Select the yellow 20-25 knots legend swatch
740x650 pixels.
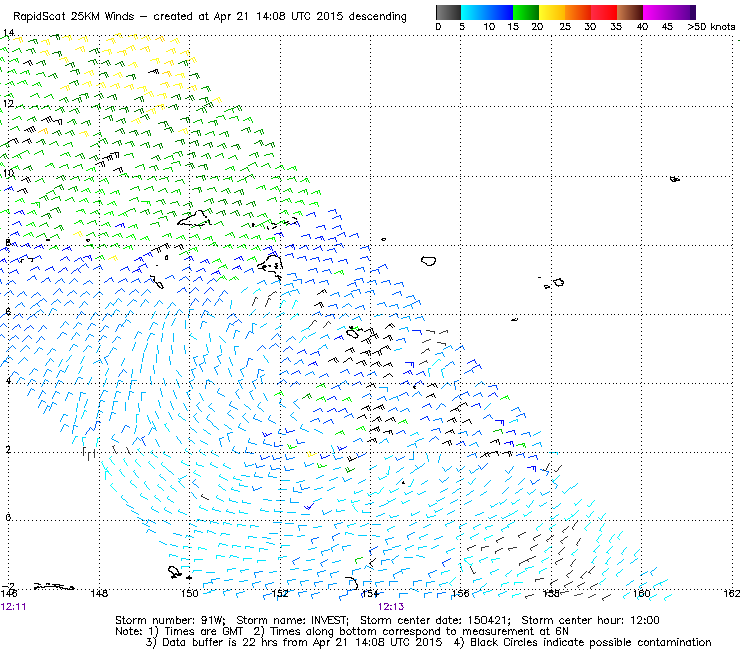552,12
